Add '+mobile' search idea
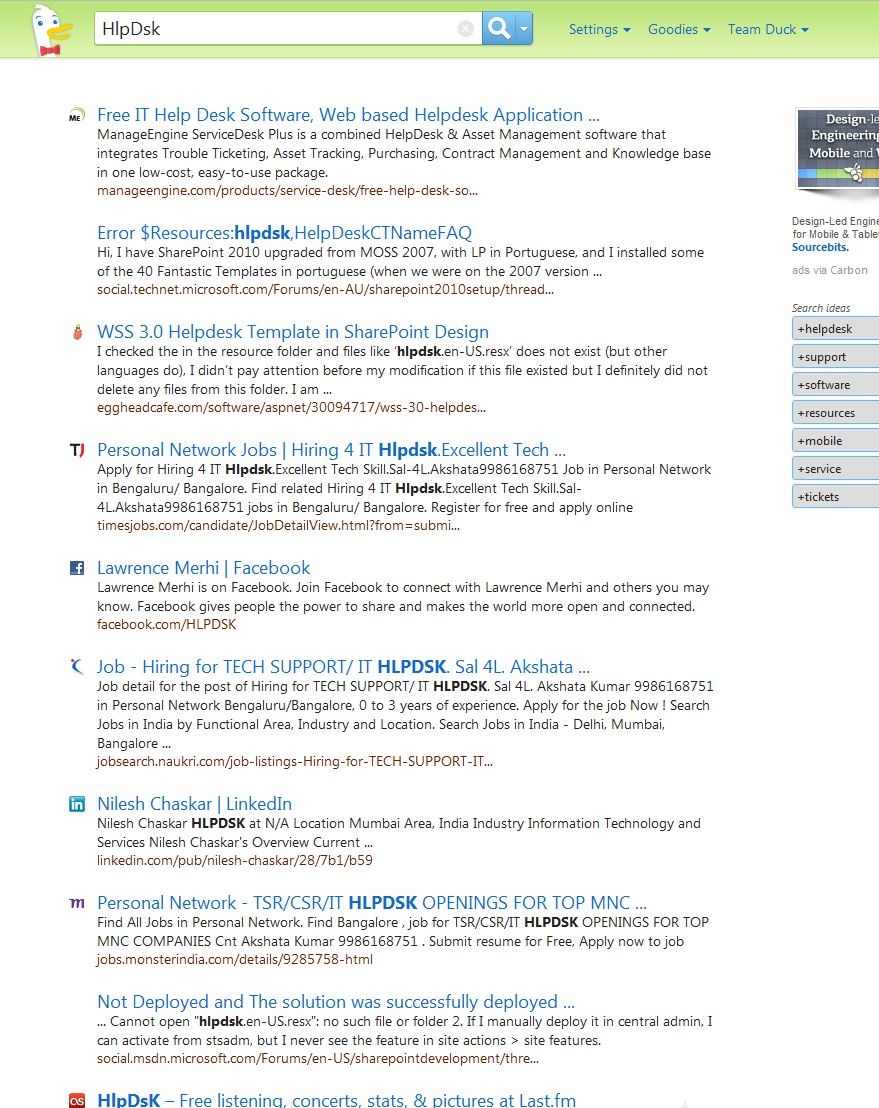This screenshot has width=879, height=1108. [835, 440]
